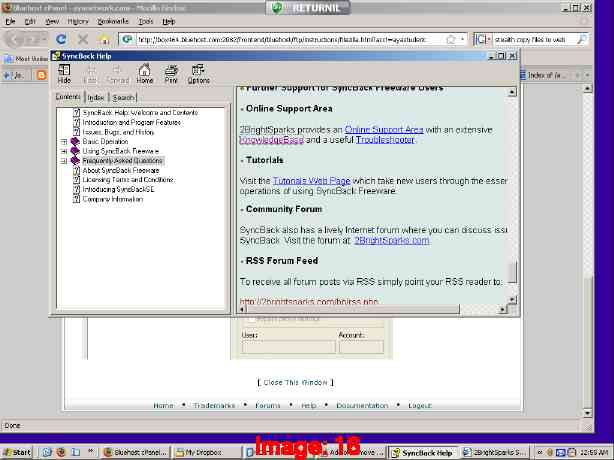The width and height of the screenshot is (614, 460).
Task: Expand the Basic Operation tree node
Action: point(64,141)
